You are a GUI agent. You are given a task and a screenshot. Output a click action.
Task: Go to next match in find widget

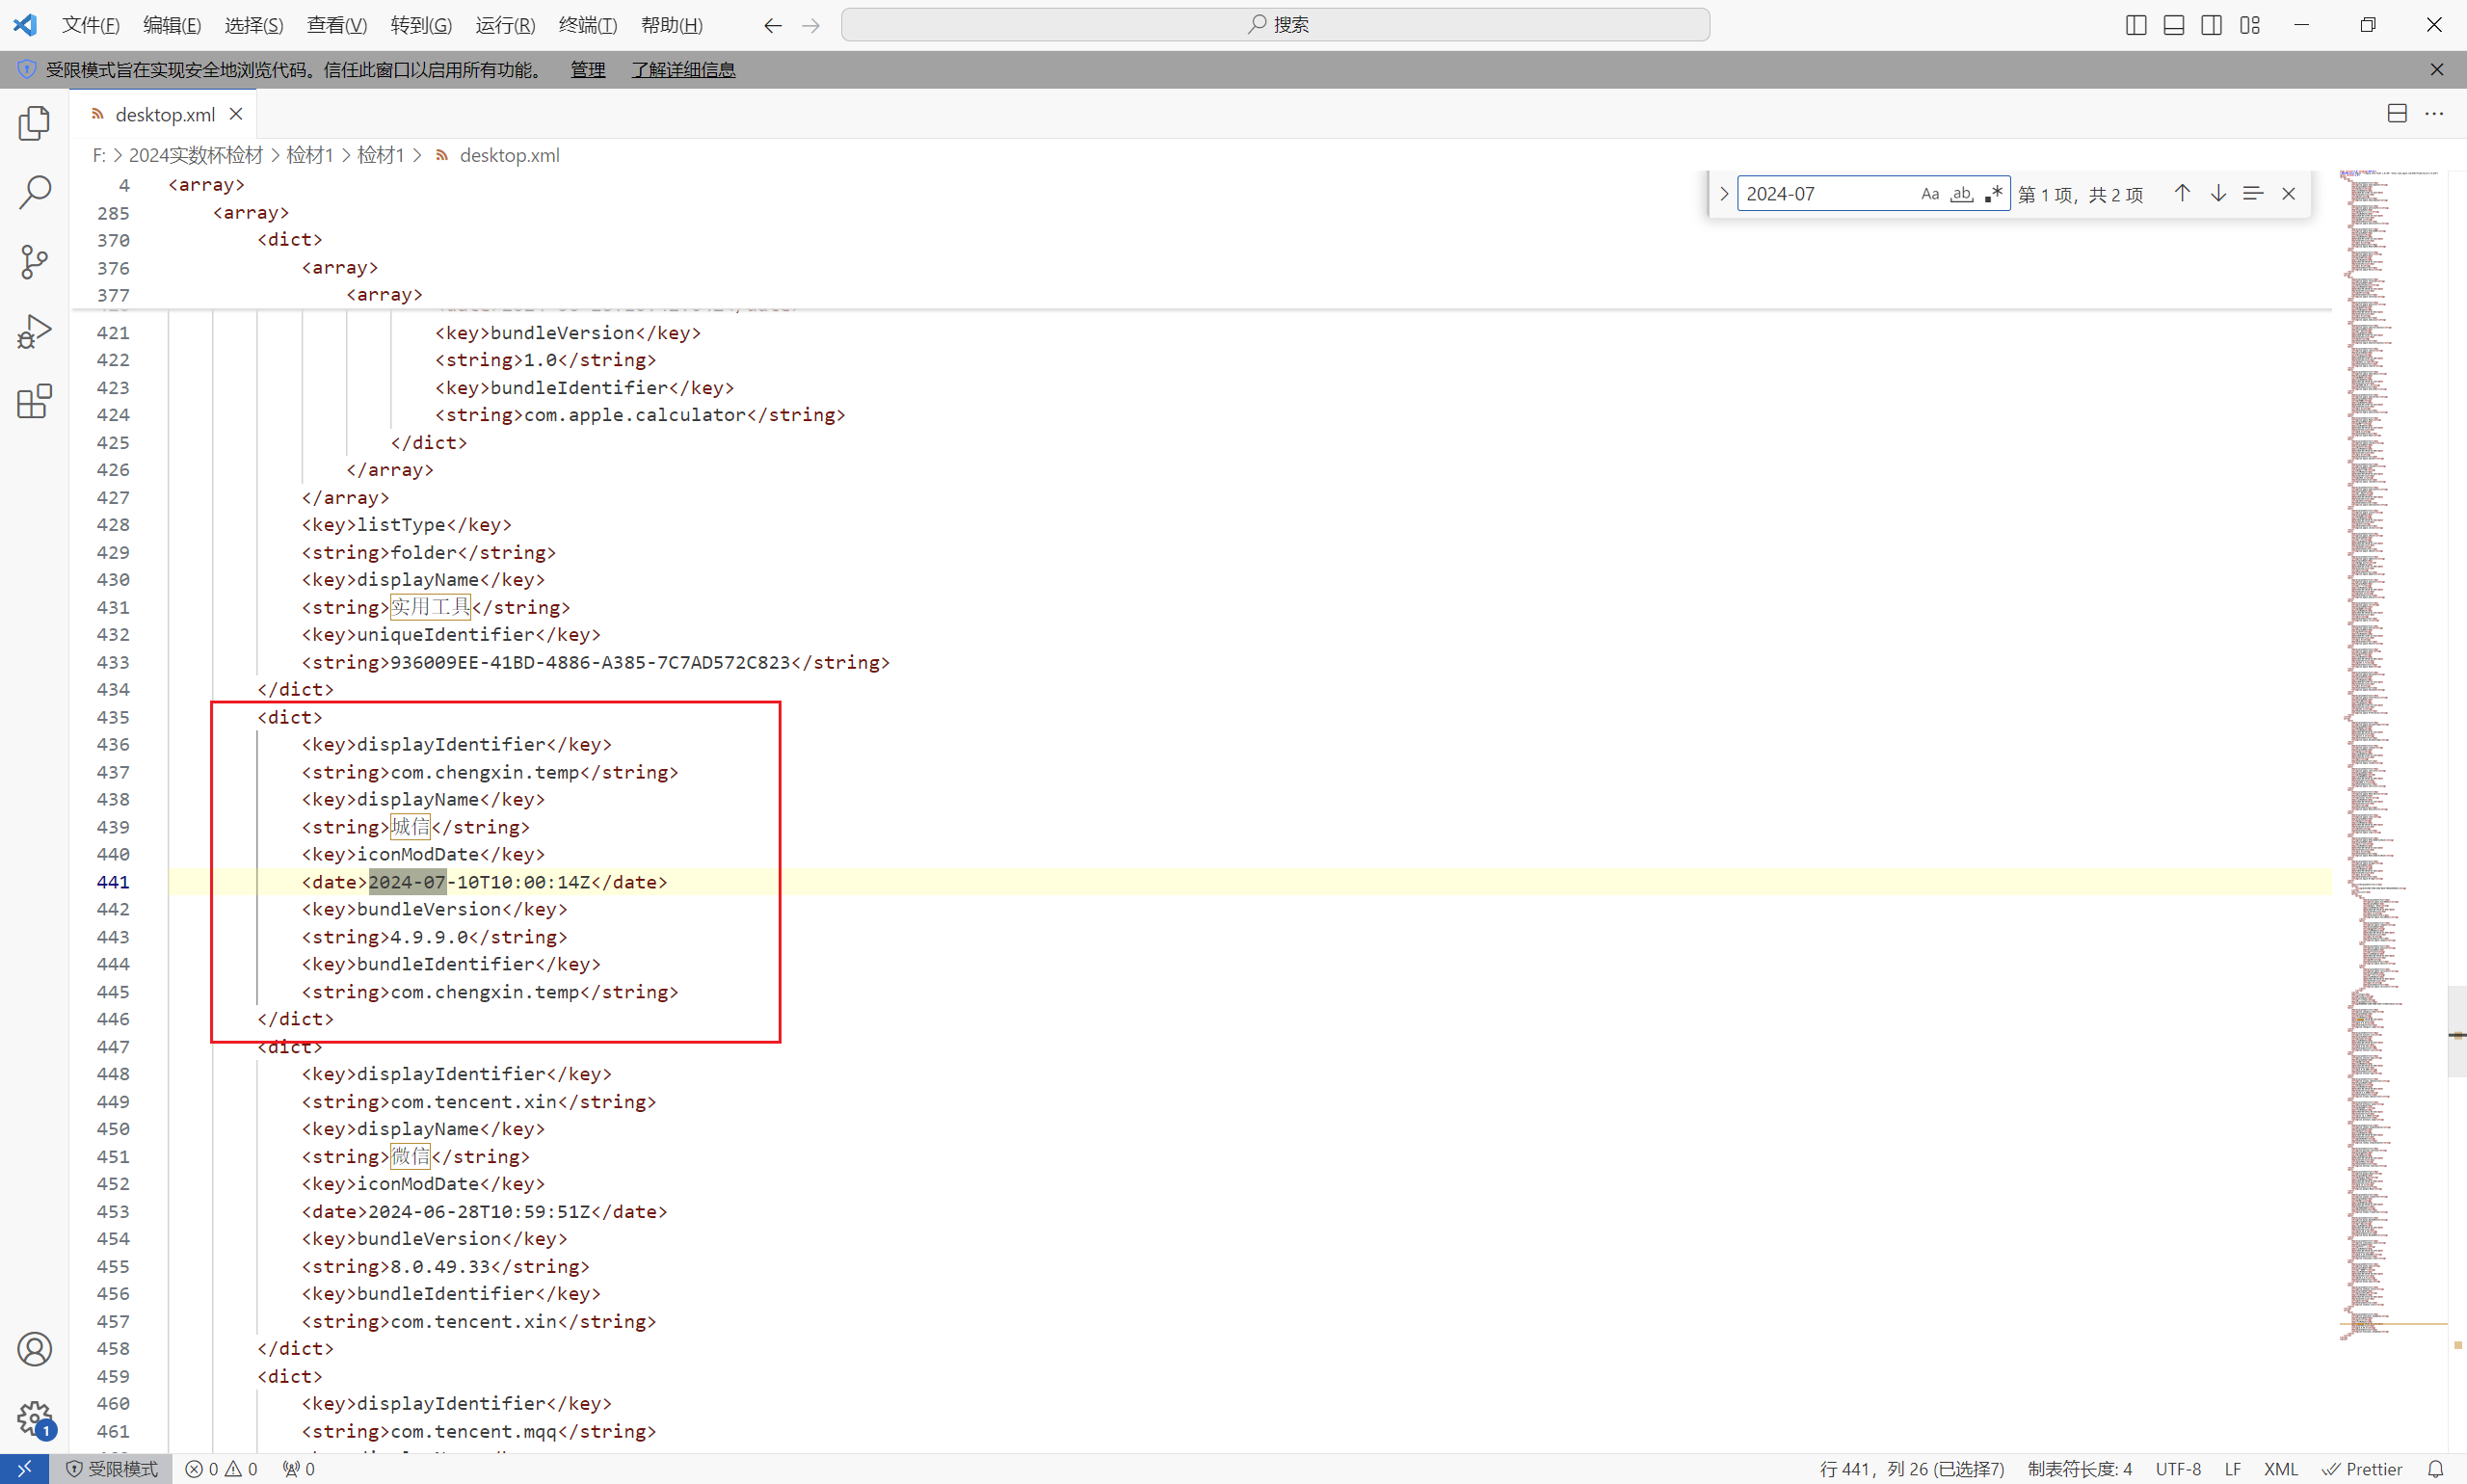click(2218, 193)
